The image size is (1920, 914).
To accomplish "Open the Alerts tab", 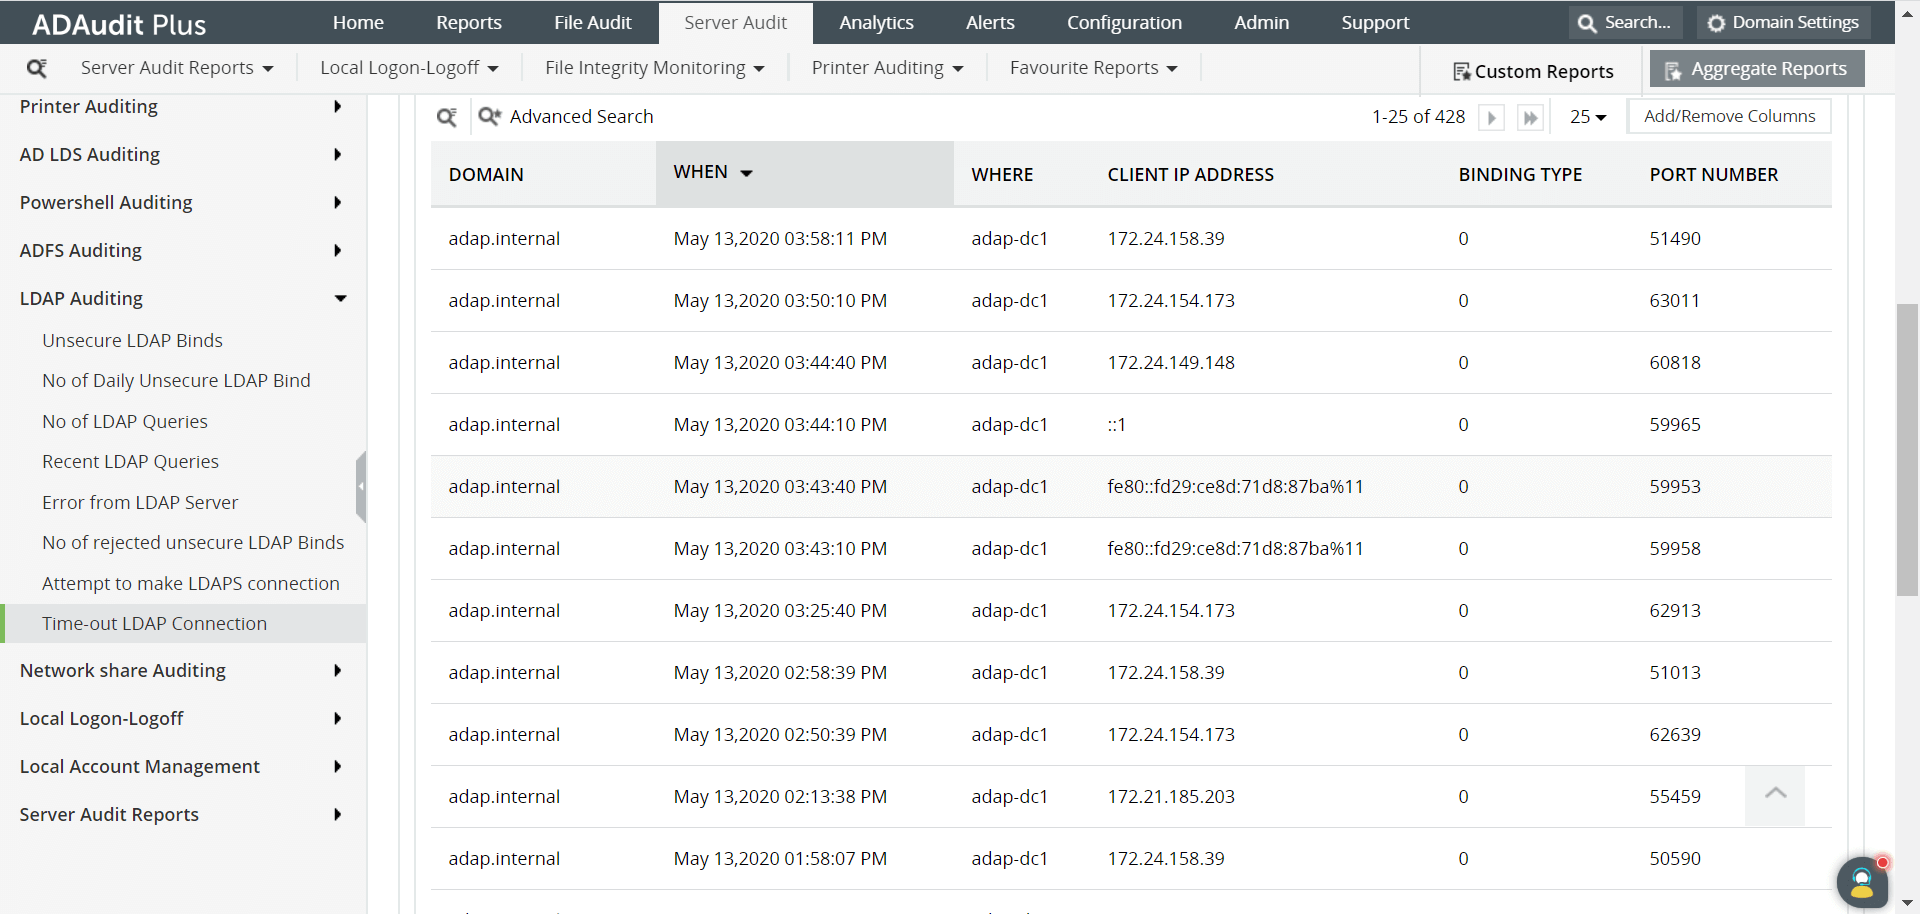I will (990, 22).
